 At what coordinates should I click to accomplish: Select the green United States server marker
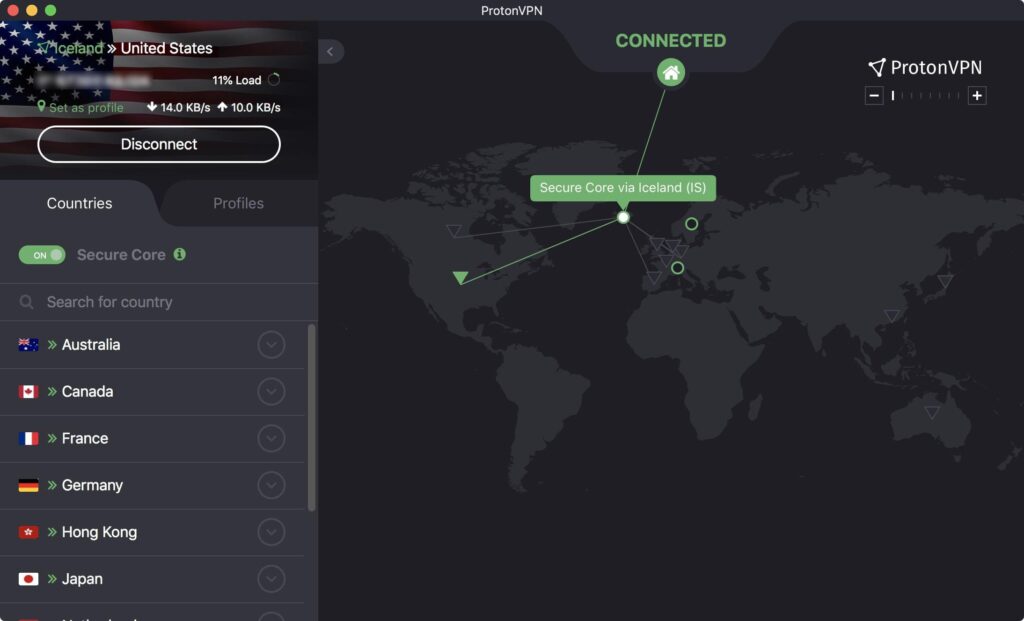point(460,278)
